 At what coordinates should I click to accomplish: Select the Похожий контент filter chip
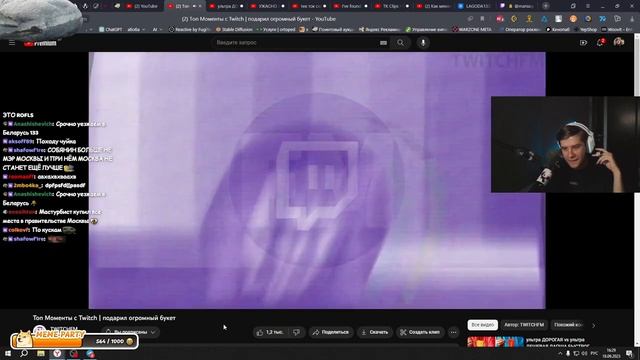click(568, 325)
